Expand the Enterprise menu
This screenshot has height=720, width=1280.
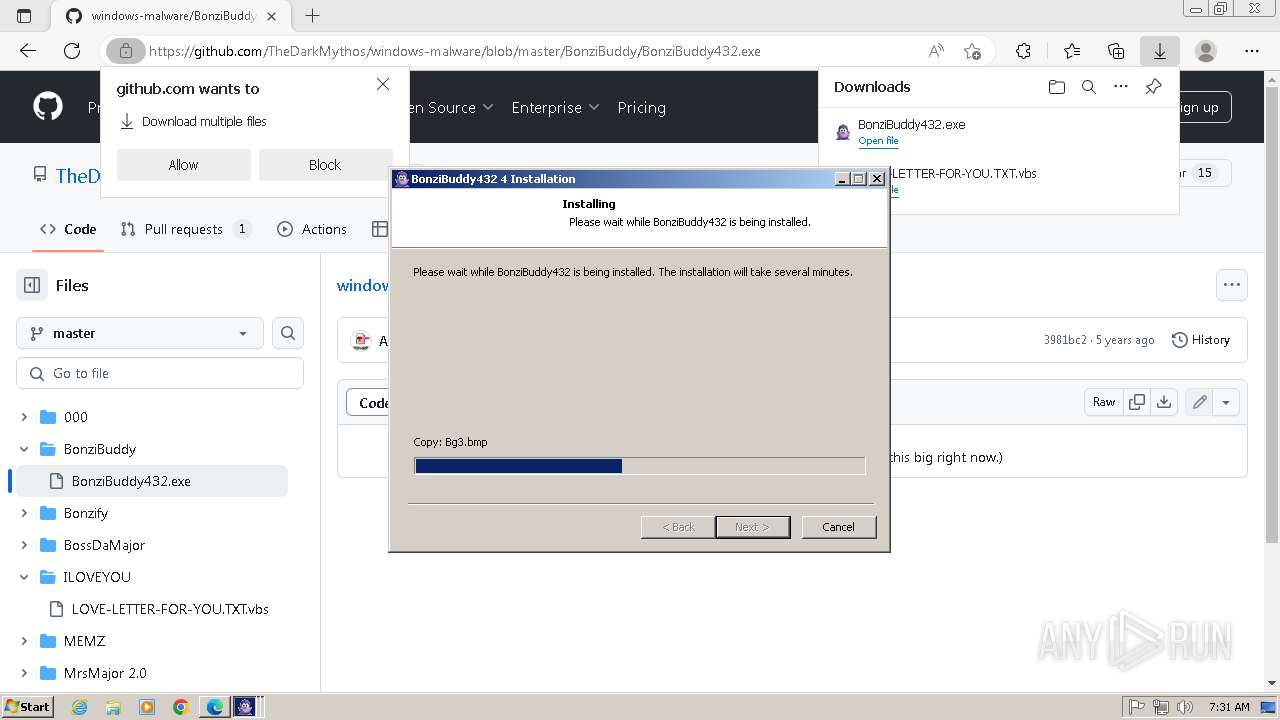pos(555,107)
